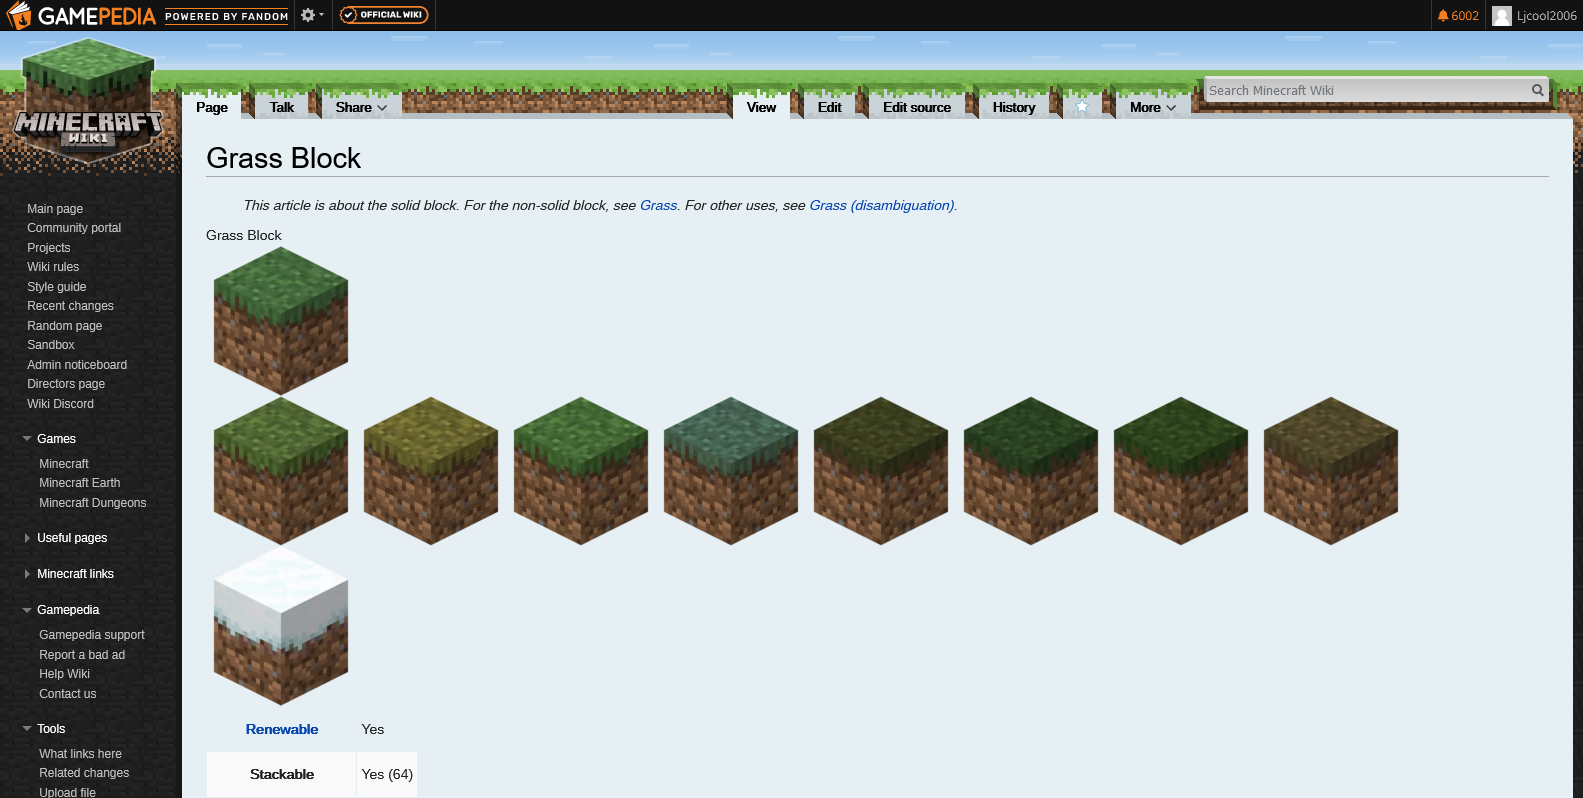Click the Official Wiki badge
This screenshot has width=1583, height=798.
pos(384,15)
